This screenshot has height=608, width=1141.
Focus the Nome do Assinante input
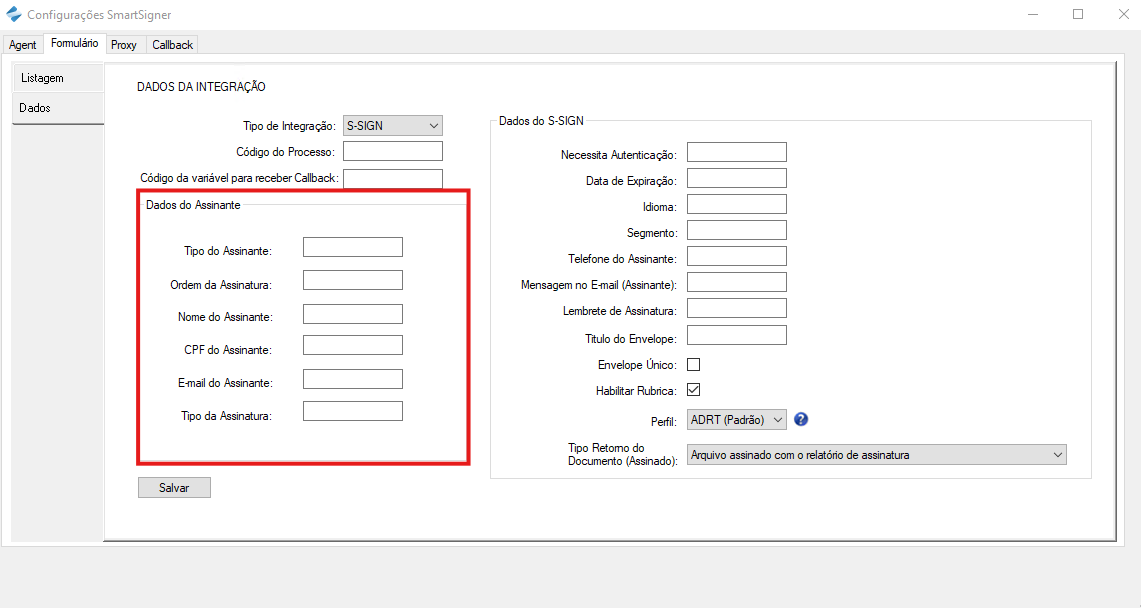[352, 315]
